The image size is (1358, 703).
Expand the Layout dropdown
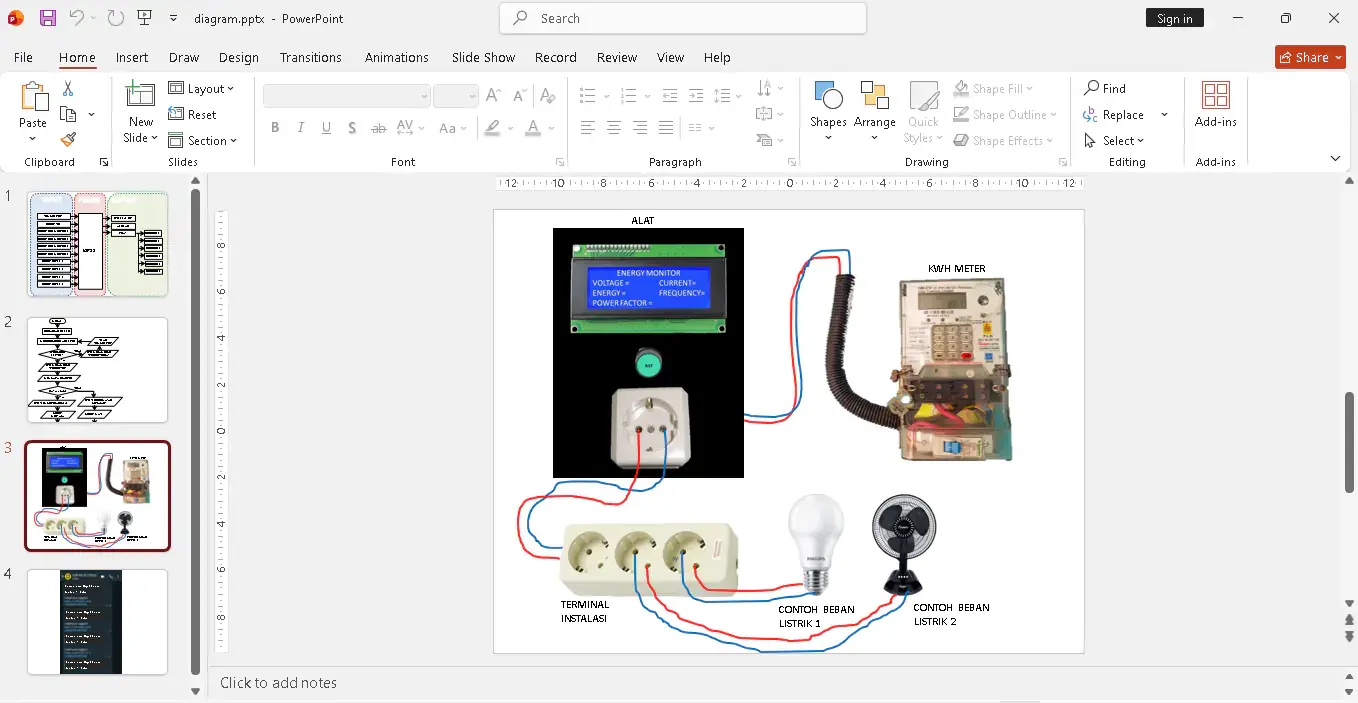(202, 89)
